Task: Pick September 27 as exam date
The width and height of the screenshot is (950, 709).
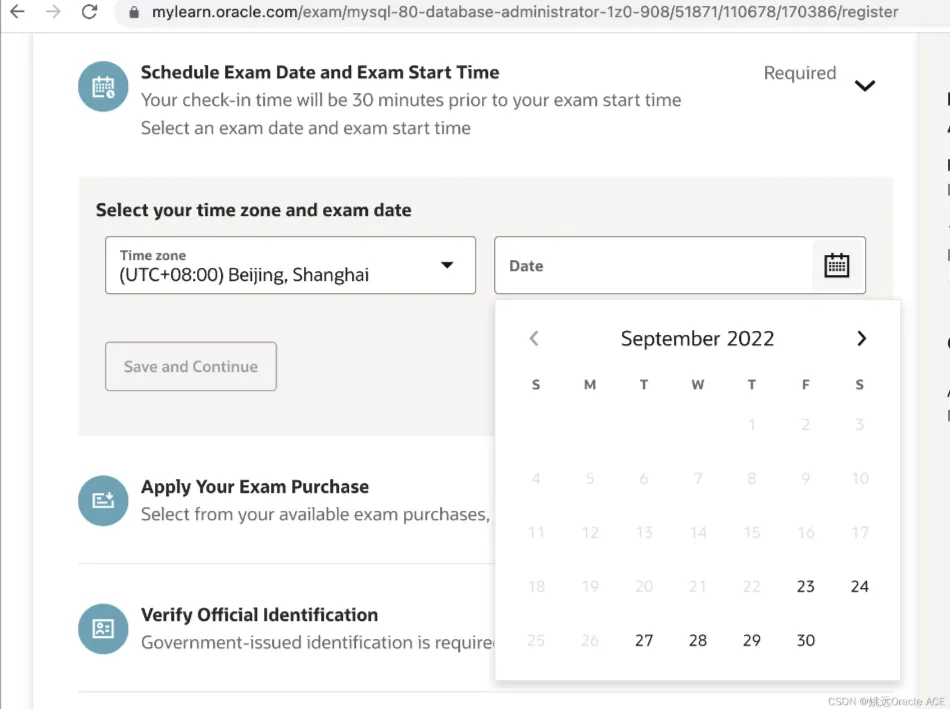Action: pos(643,640)
